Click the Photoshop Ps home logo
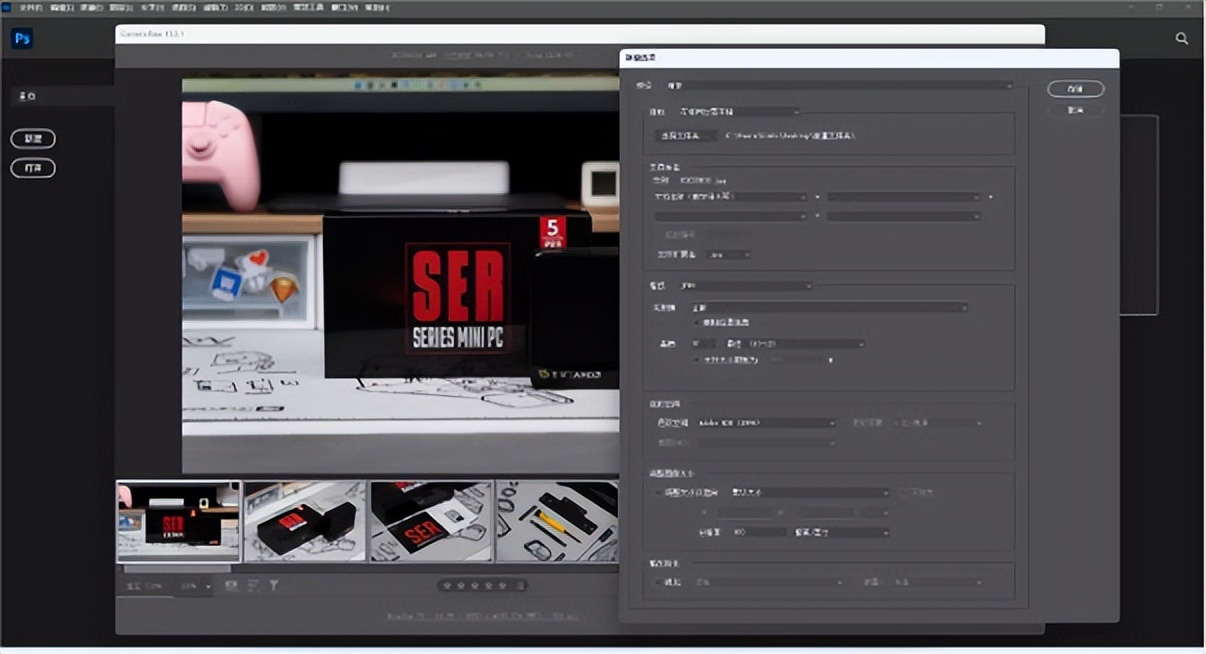 [x=22, y=39]
